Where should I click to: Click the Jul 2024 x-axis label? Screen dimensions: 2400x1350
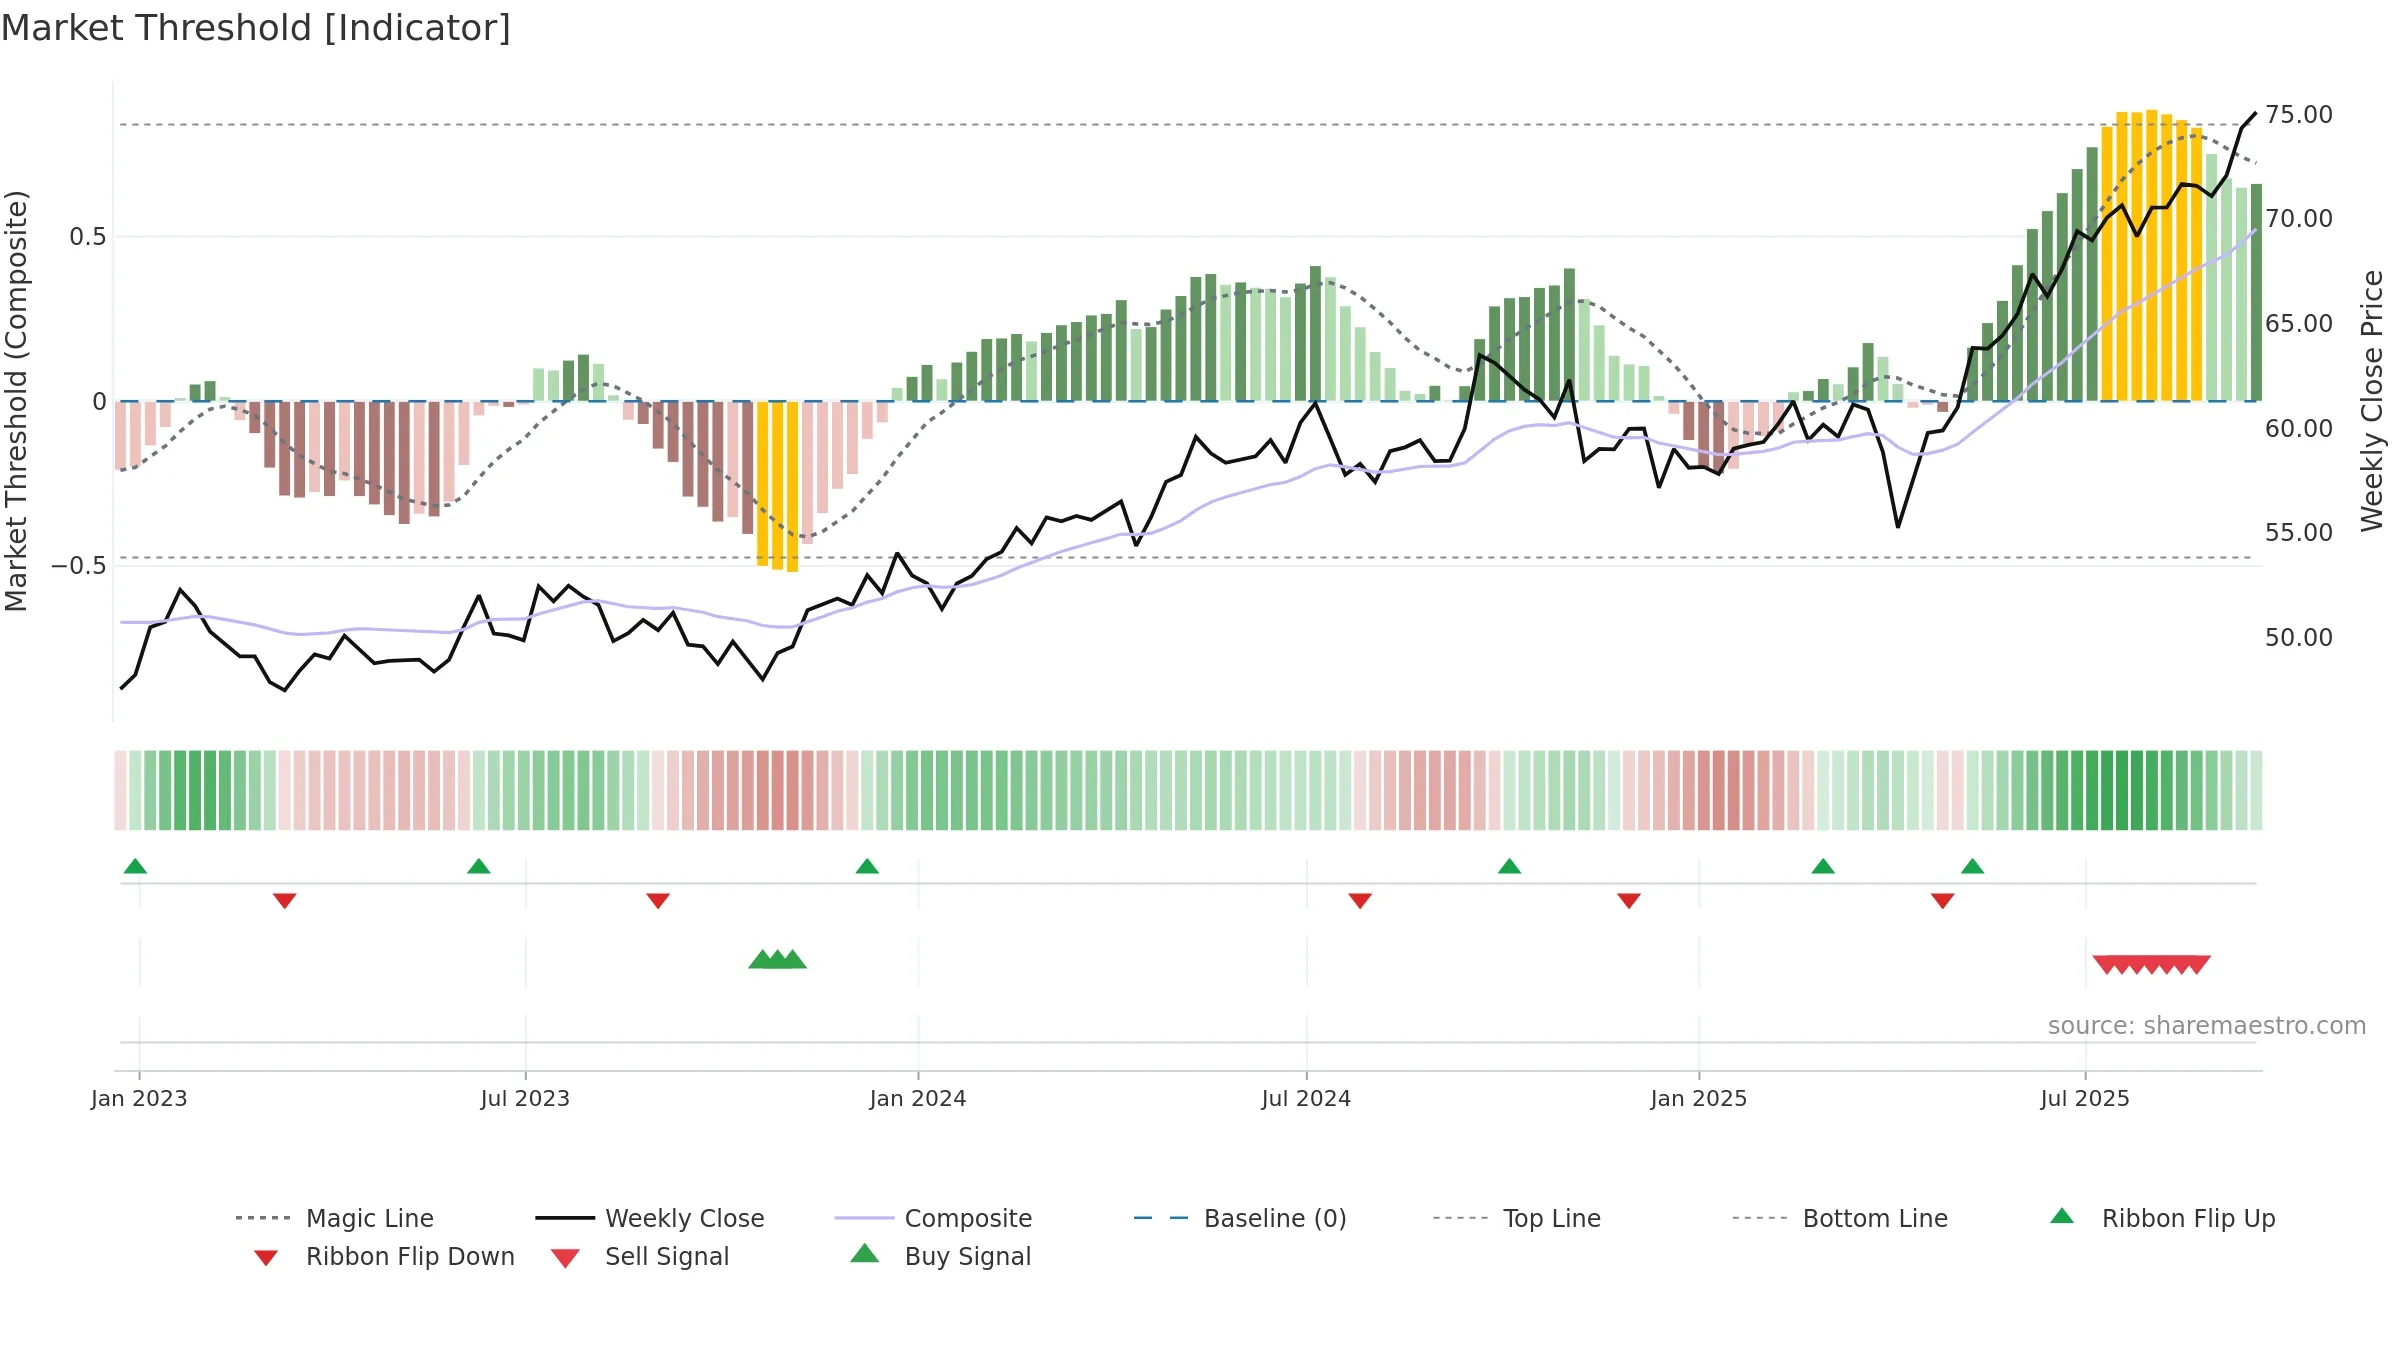pyautogui.click(x=1306, y=1099)
